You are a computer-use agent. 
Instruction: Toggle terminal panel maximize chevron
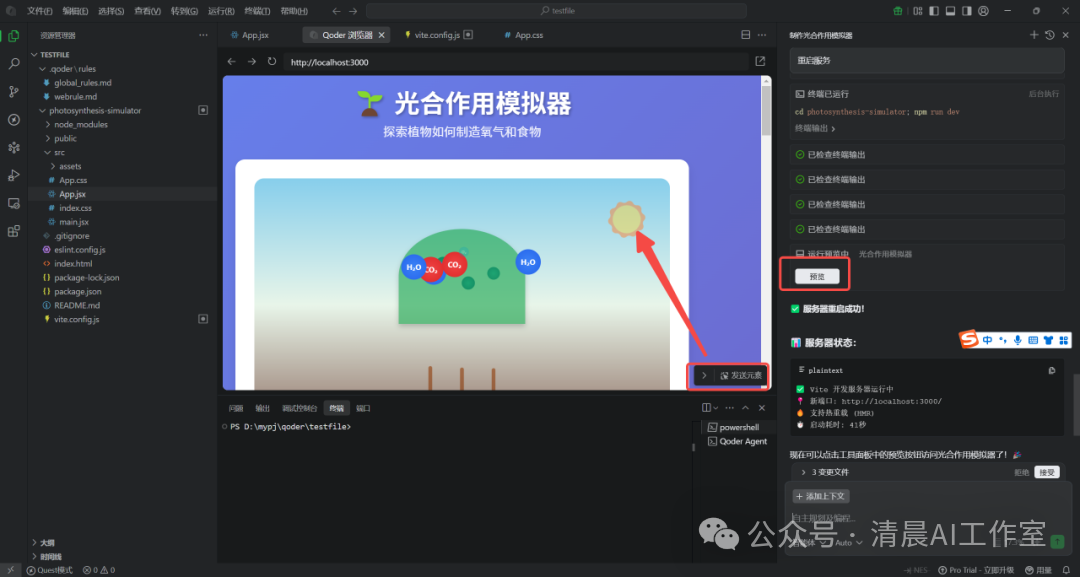coord(744,407)
